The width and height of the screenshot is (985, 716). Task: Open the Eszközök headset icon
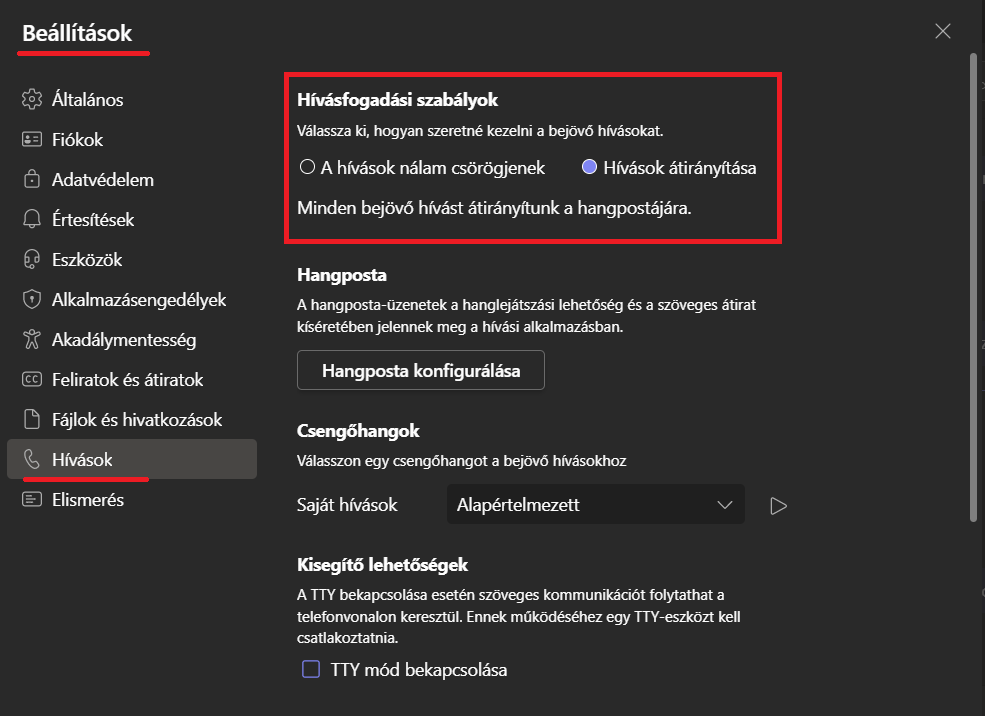point(32,259)
